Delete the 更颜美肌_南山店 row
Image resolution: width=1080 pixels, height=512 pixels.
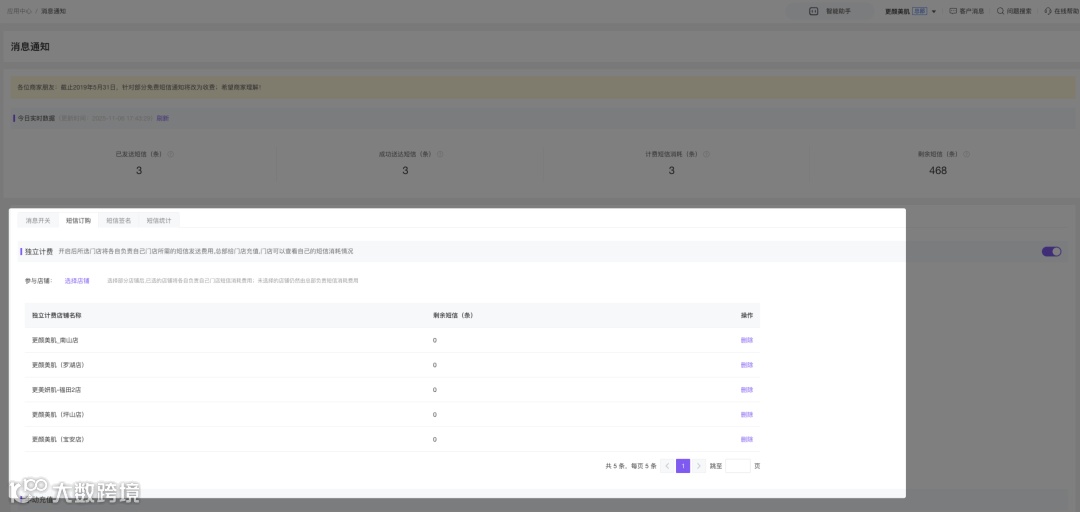point(747,340)
